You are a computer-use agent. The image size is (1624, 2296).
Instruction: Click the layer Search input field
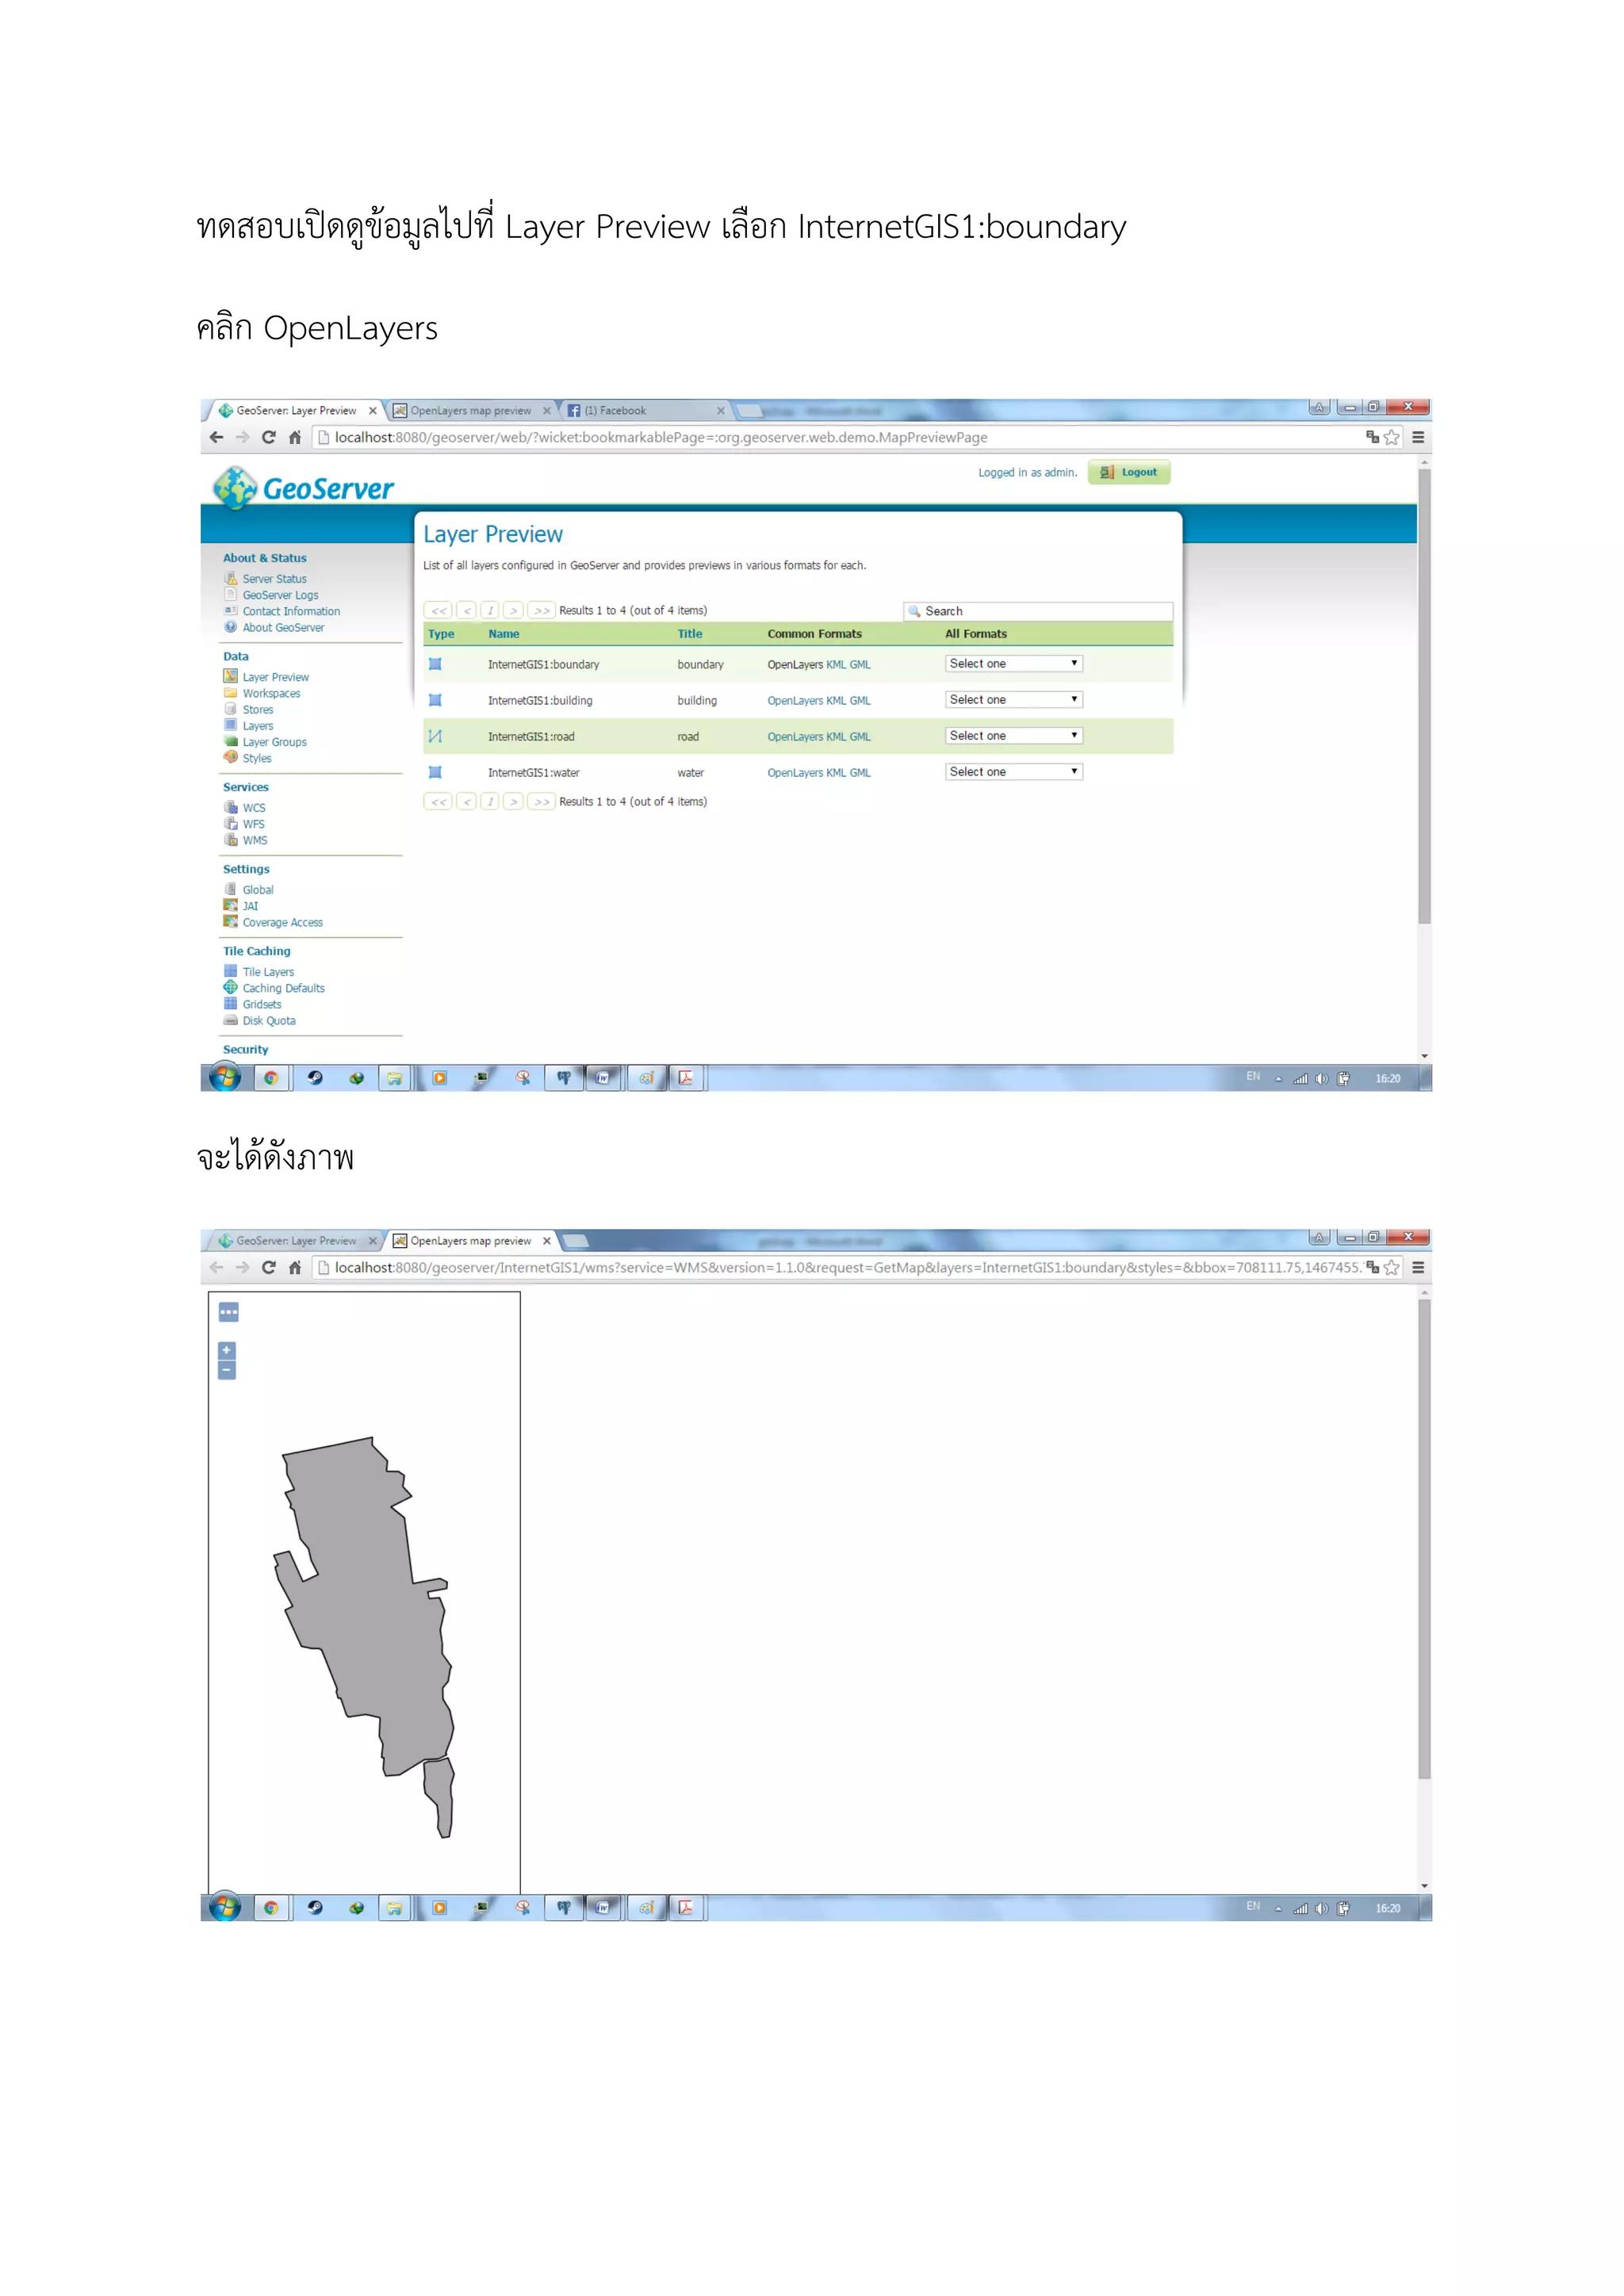1038,611
